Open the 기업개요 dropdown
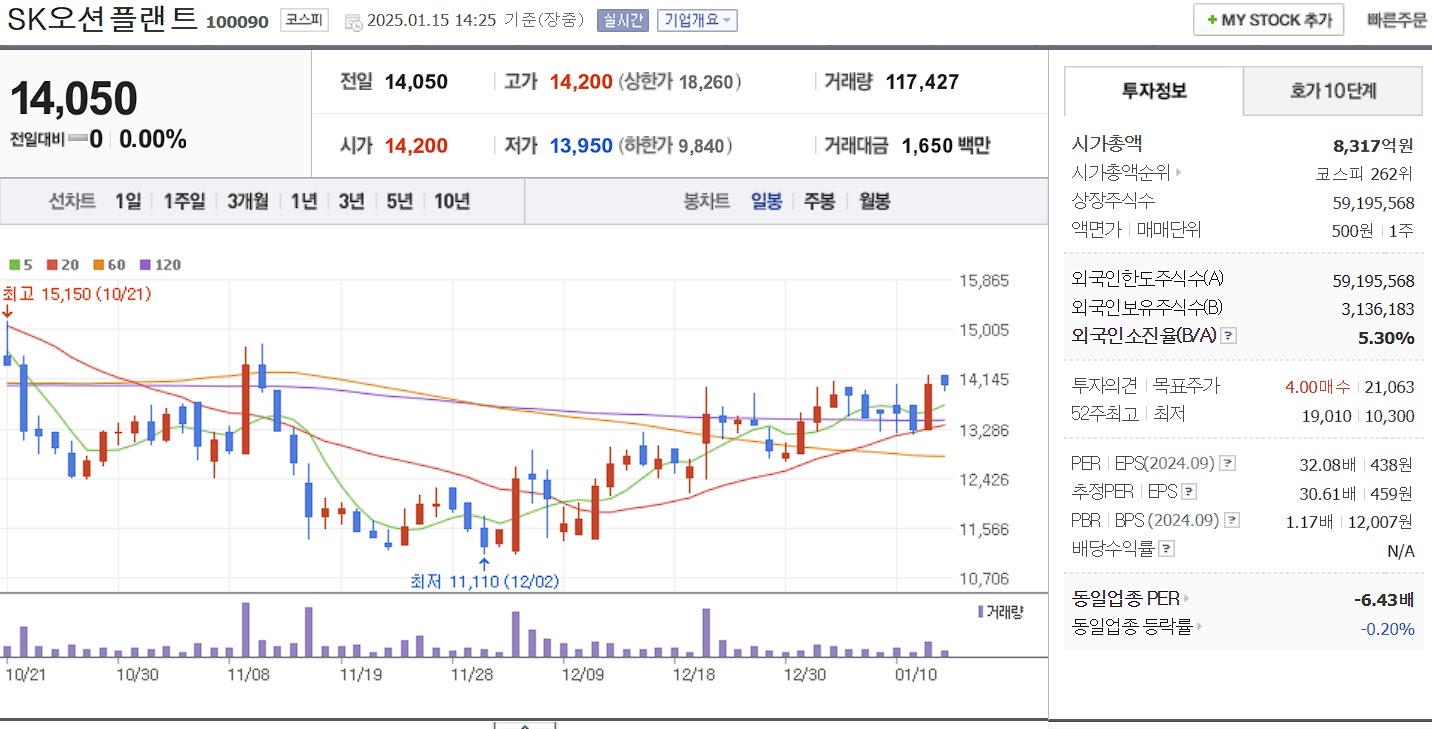Screen dimensions: 1432x729 pos(697,20)
